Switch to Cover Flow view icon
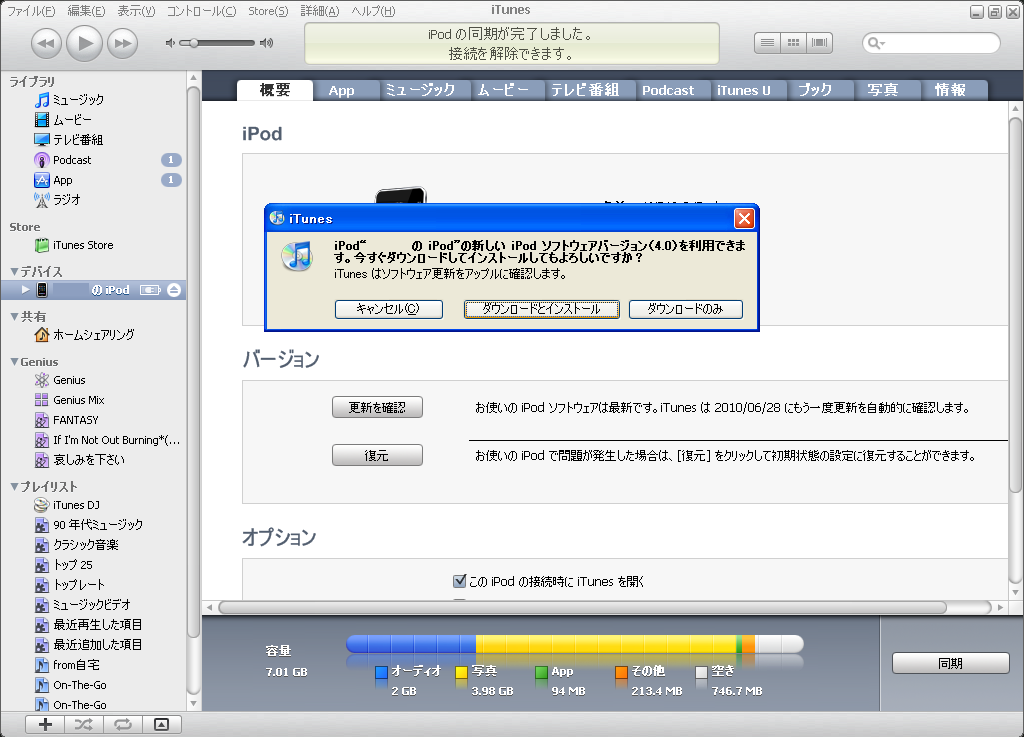1025x738 pixels. coord(820,42)
